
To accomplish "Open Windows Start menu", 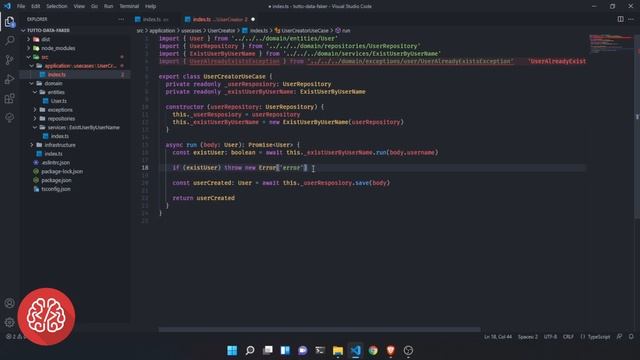I will coord(232,350).
